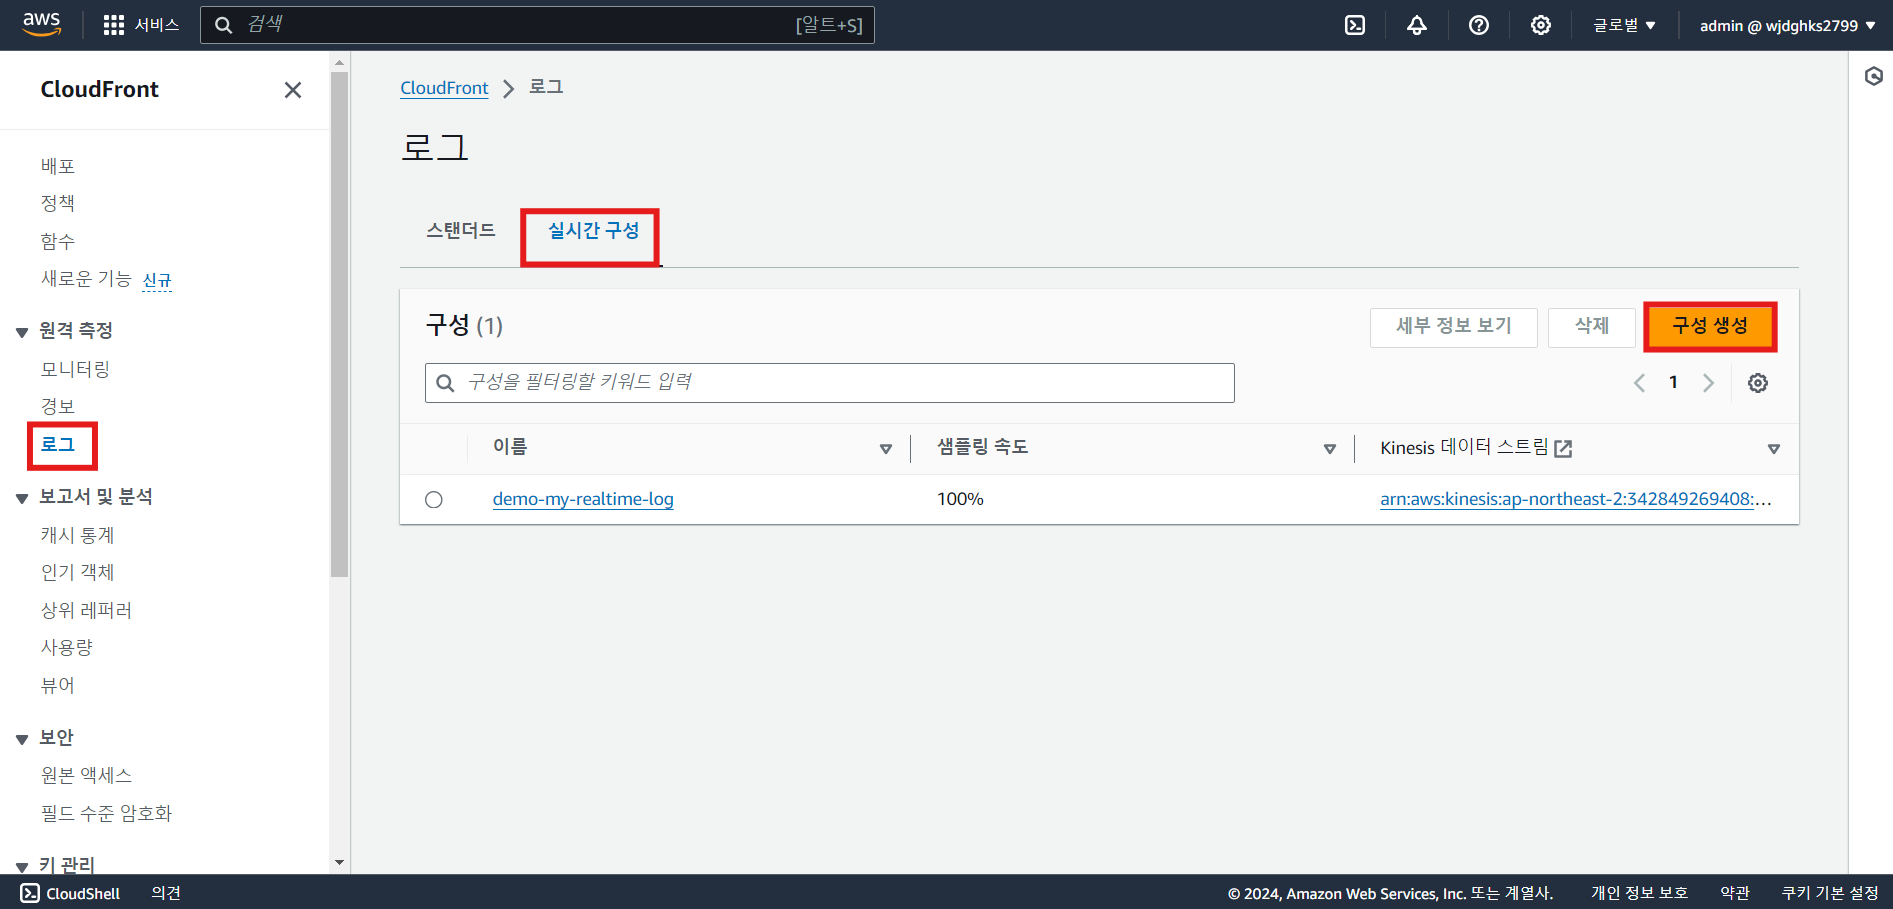1893x909 pixels.
Task: Collapse the 보고서 및 분석 sidebar section
Action: coord(22,498)
